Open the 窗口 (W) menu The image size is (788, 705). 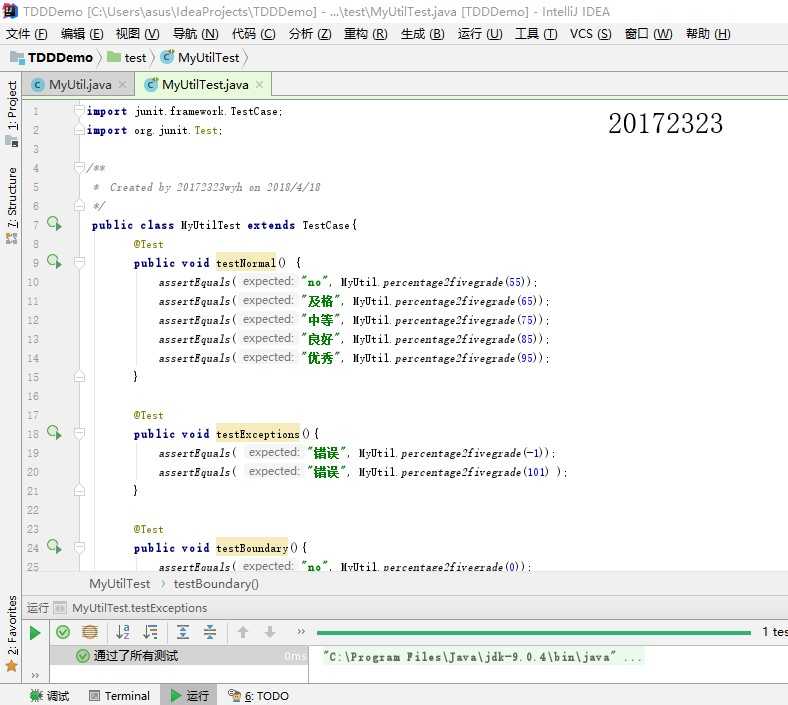(x=648, y=34)
